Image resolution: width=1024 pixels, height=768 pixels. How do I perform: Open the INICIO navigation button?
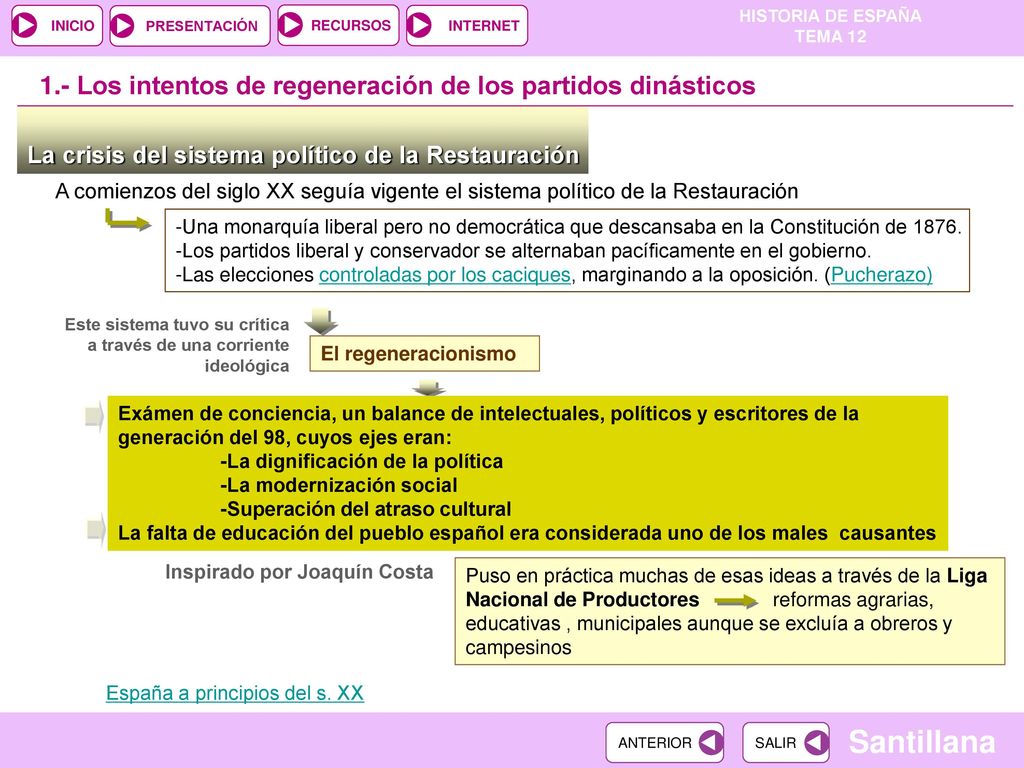tap(57, 25)
